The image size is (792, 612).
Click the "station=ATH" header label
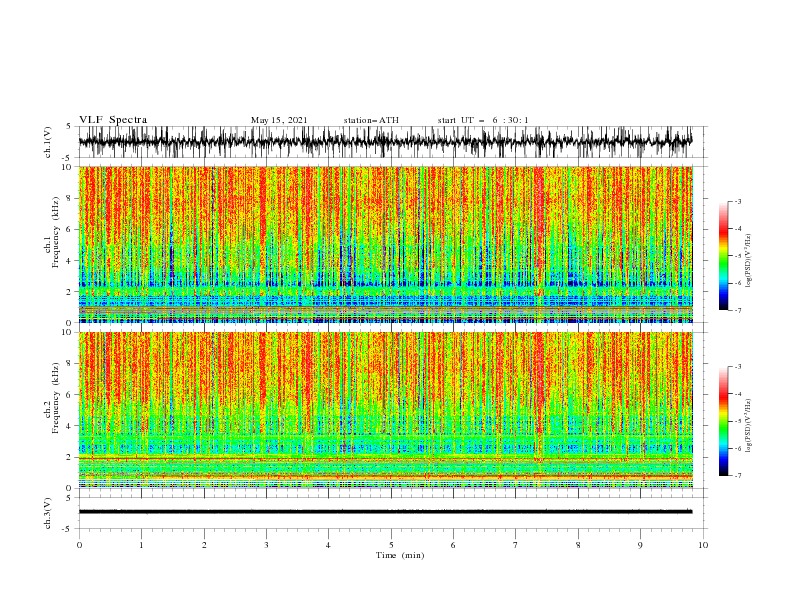(371, 120)
